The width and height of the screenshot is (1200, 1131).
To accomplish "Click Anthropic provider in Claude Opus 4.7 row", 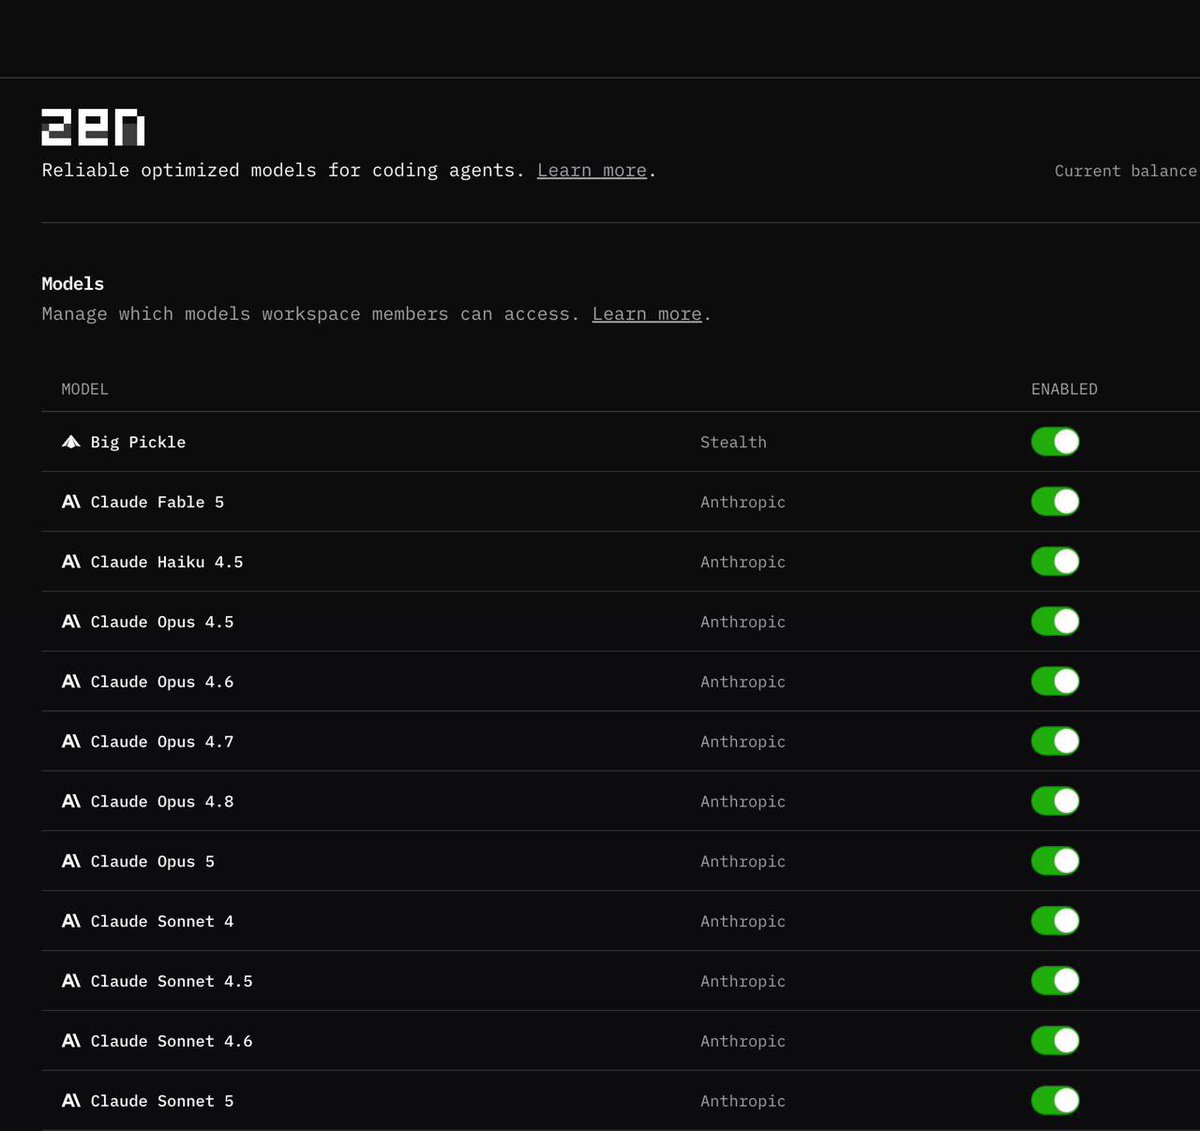I will click(x=743, y=742).
